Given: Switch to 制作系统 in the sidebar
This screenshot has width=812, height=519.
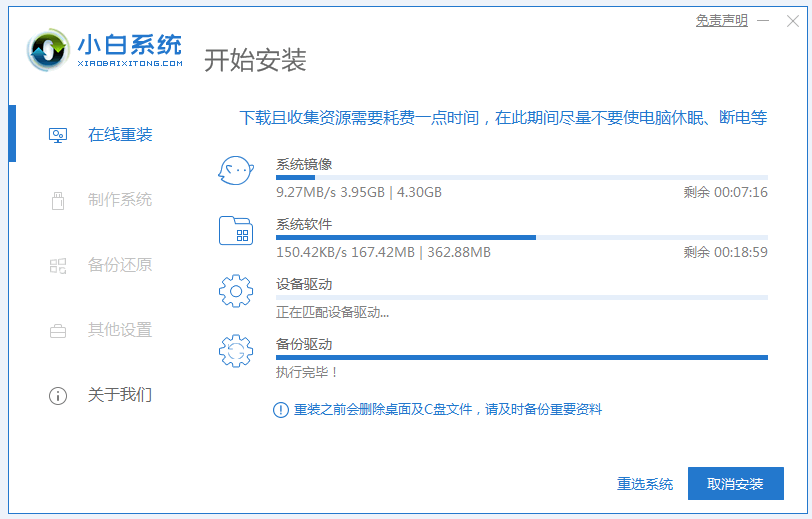Looking at the screenshot, I should pyautogui.click(x=120, y=200).
